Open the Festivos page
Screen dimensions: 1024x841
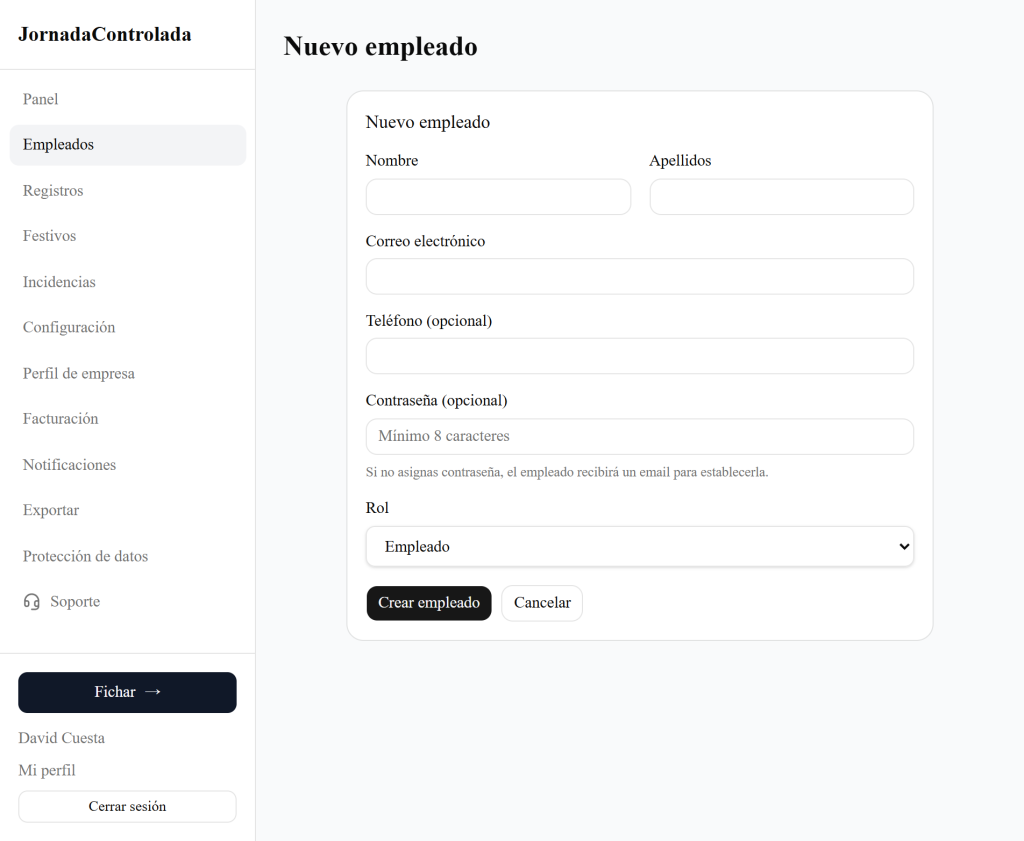50,236
